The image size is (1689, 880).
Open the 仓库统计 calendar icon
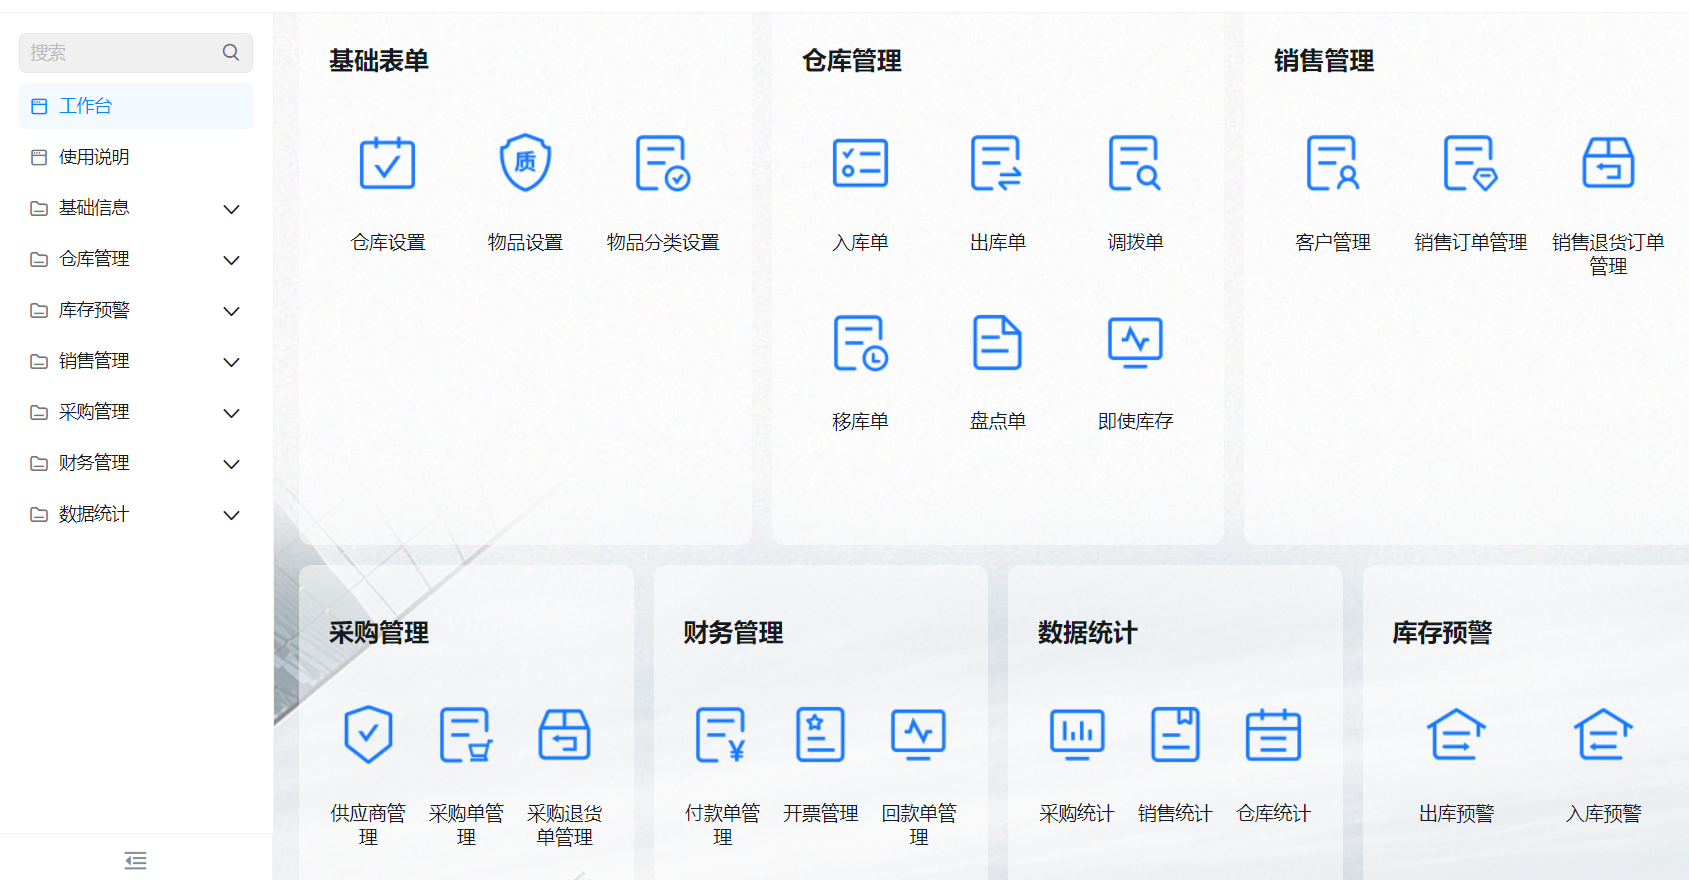[1273, 735]
